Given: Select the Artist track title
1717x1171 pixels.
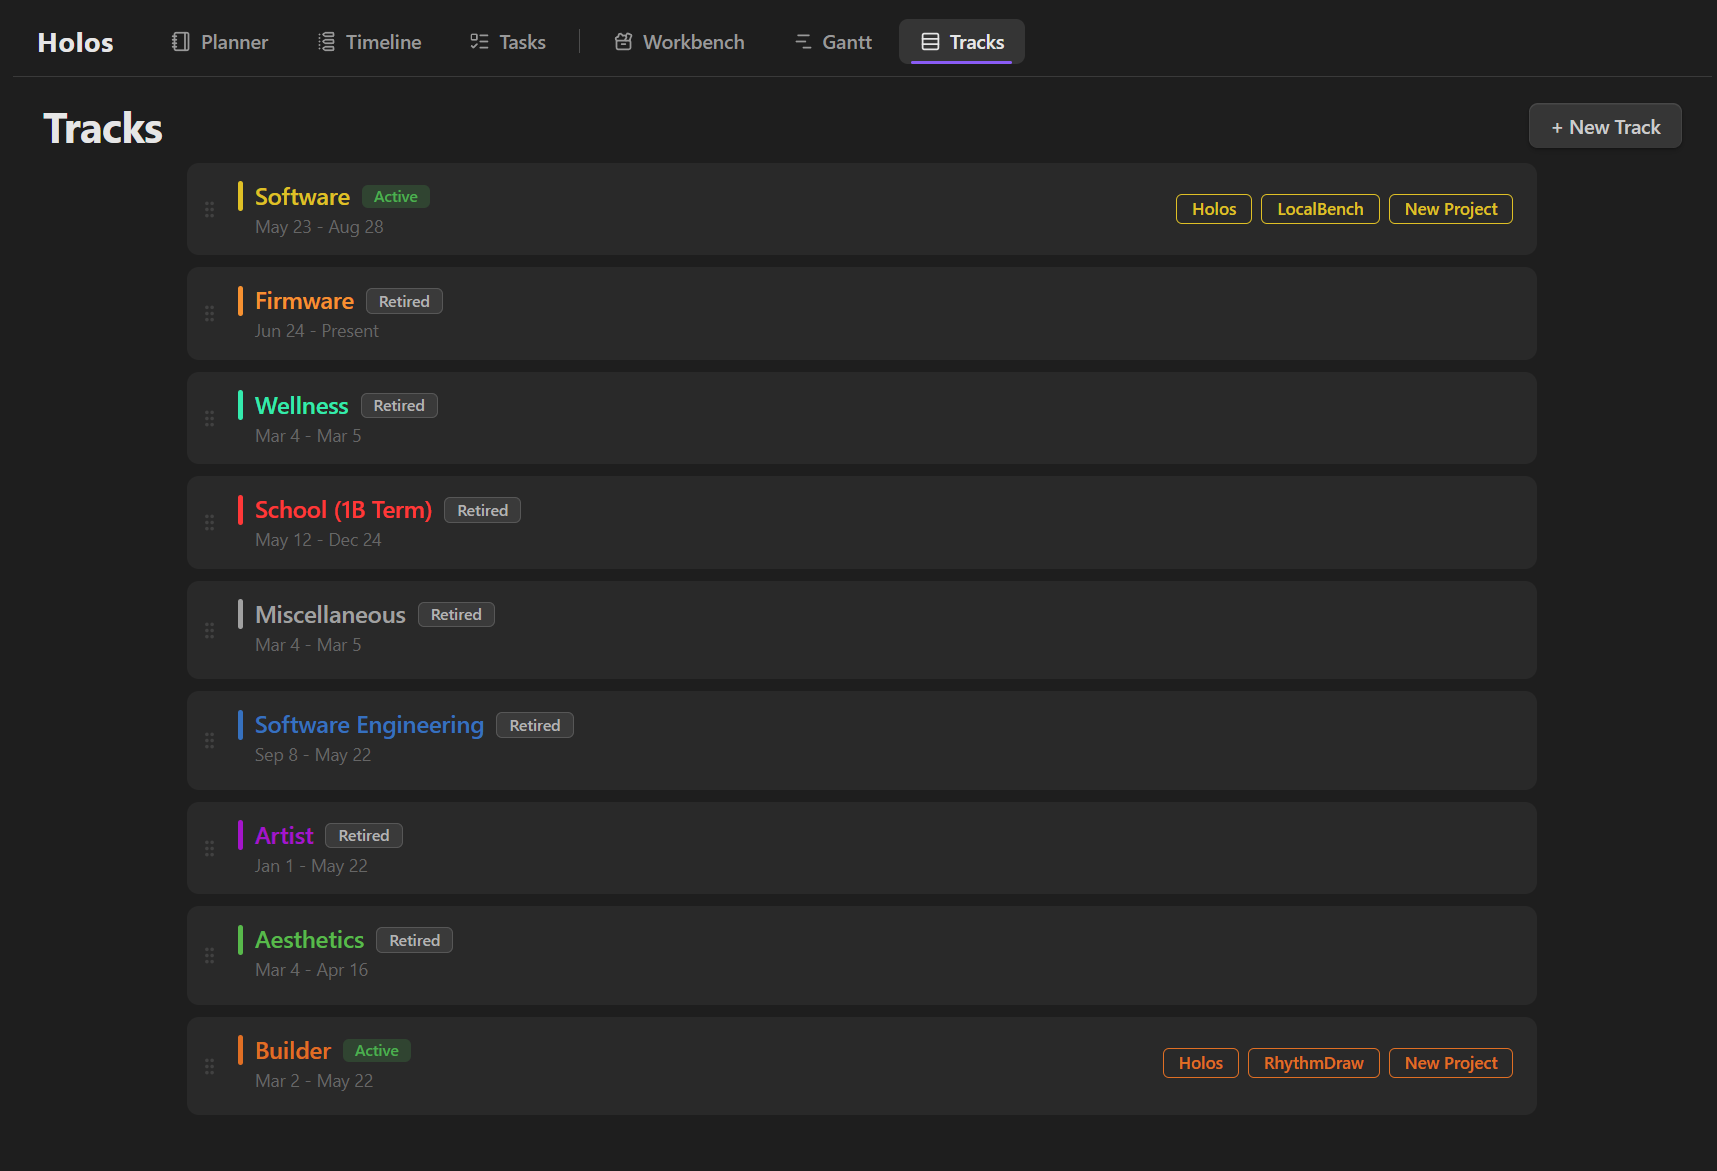Looking at the screenshot, I should pyautogui.click(x=284, y=835).
